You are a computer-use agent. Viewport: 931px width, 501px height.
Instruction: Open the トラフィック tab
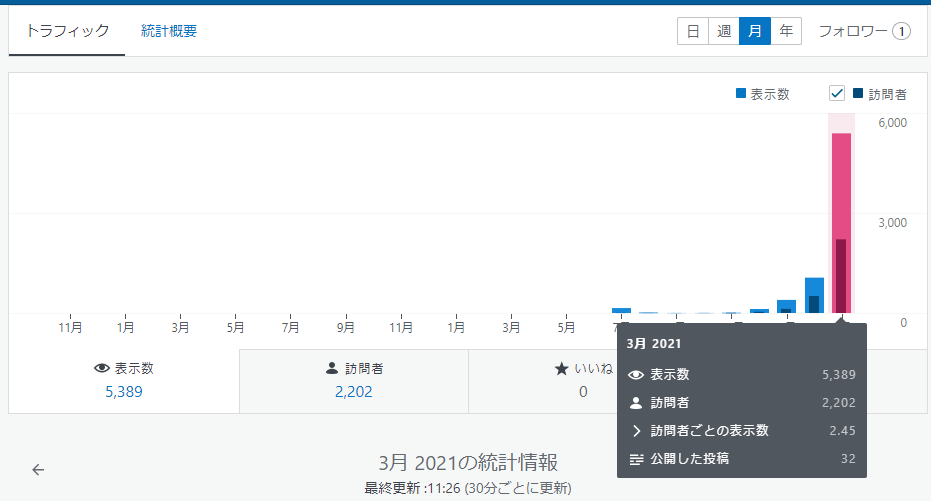67,31
